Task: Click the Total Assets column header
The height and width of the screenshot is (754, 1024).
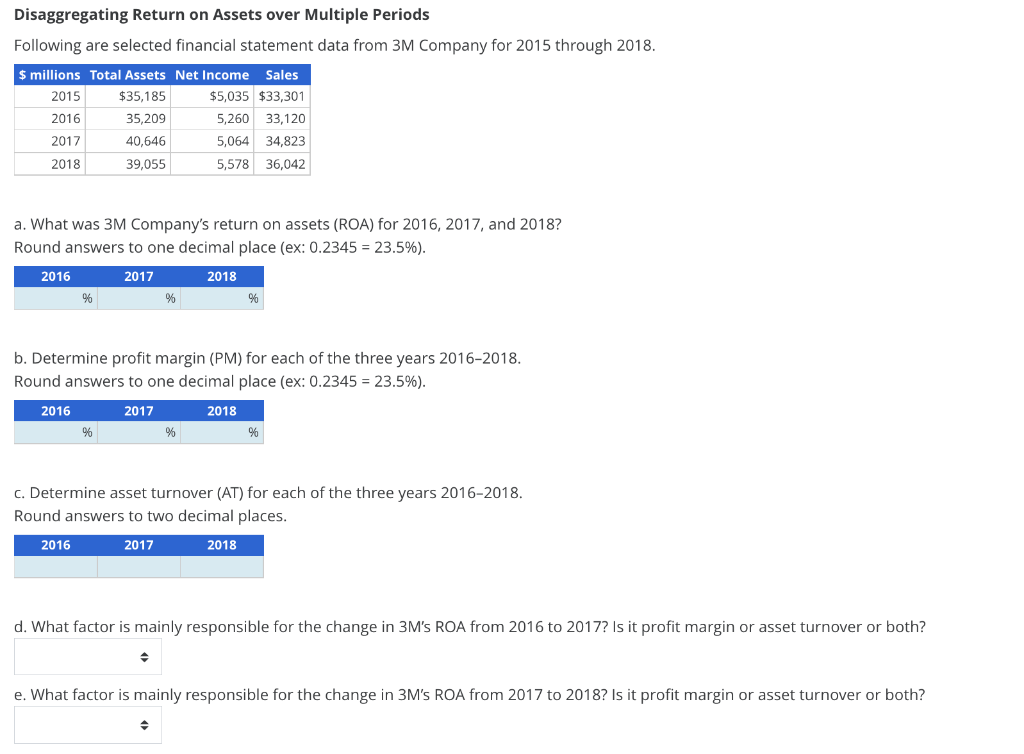Action: (127, 74)
